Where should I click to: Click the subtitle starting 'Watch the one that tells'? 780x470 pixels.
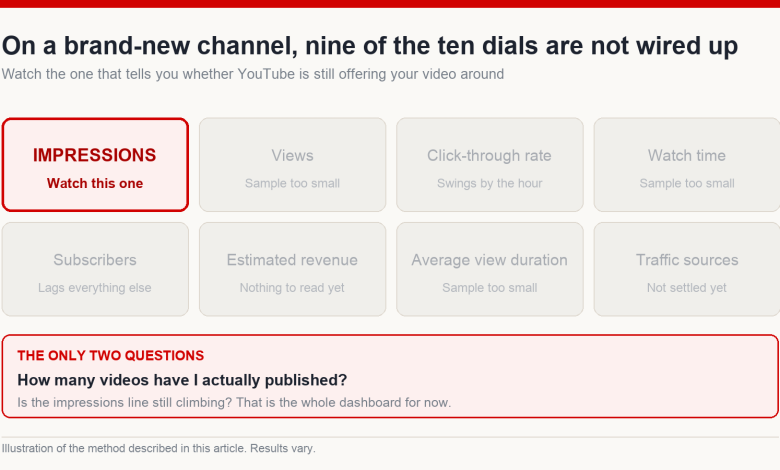point(253,74)
